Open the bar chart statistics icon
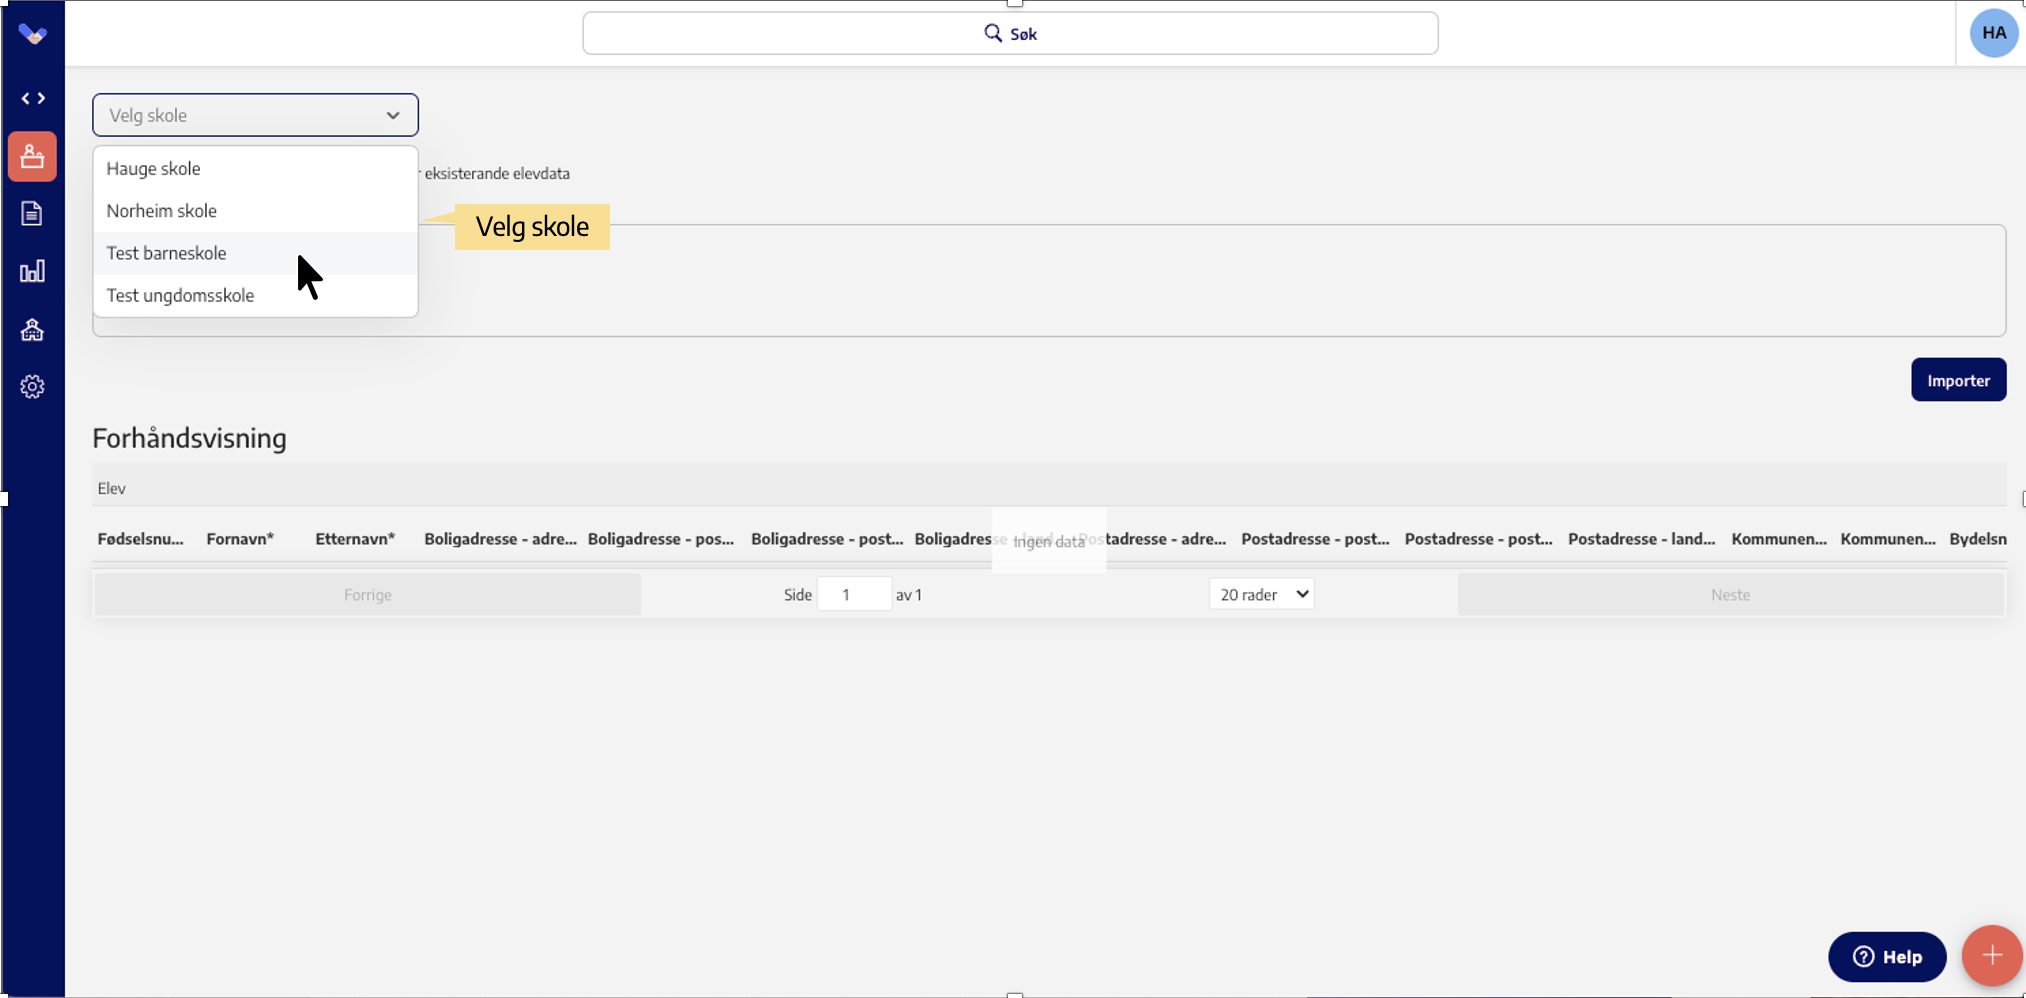 32,271
